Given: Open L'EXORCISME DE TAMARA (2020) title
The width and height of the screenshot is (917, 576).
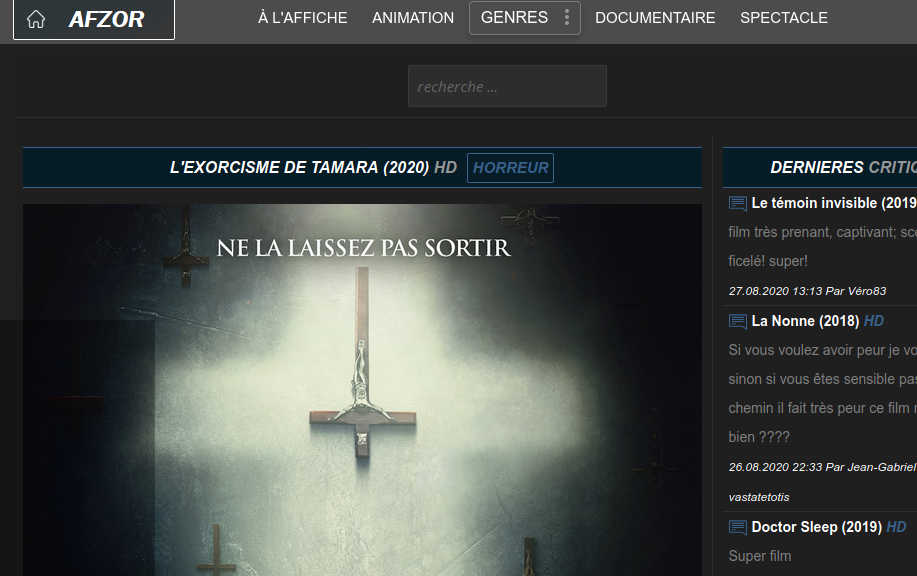Looking at the screenshot, I should [x=299, y=167].
